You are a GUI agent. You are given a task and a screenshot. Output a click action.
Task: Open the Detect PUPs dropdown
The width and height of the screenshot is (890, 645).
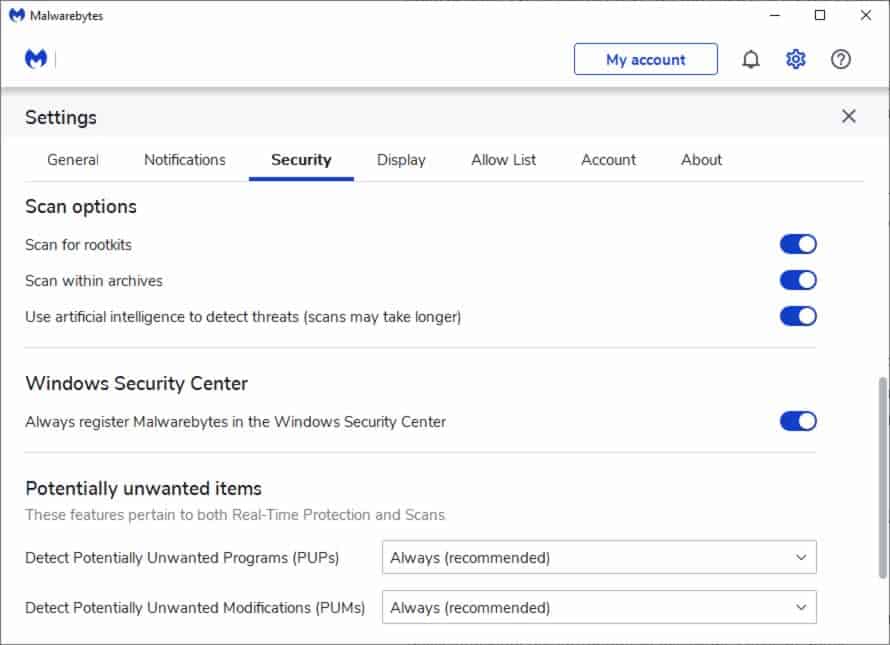tap(599, 558)
